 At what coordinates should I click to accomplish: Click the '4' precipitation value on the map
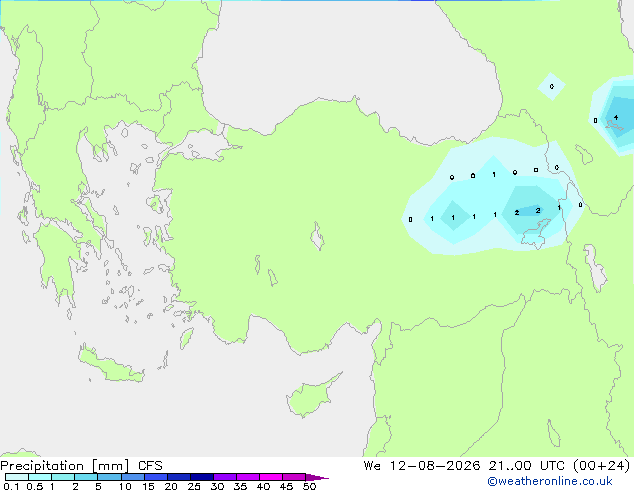click(616, 117)
